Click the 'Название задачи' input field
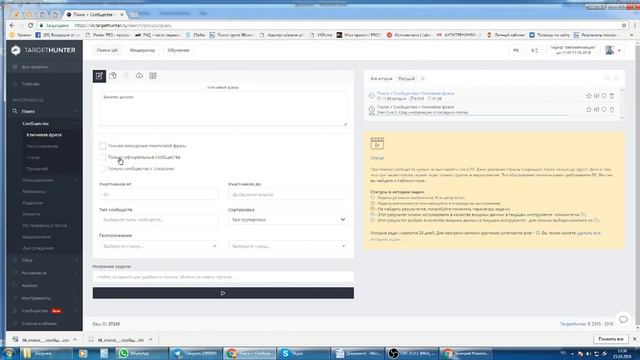Image resolution: width=640 pixels, height=360 pixels. [223, 277]
